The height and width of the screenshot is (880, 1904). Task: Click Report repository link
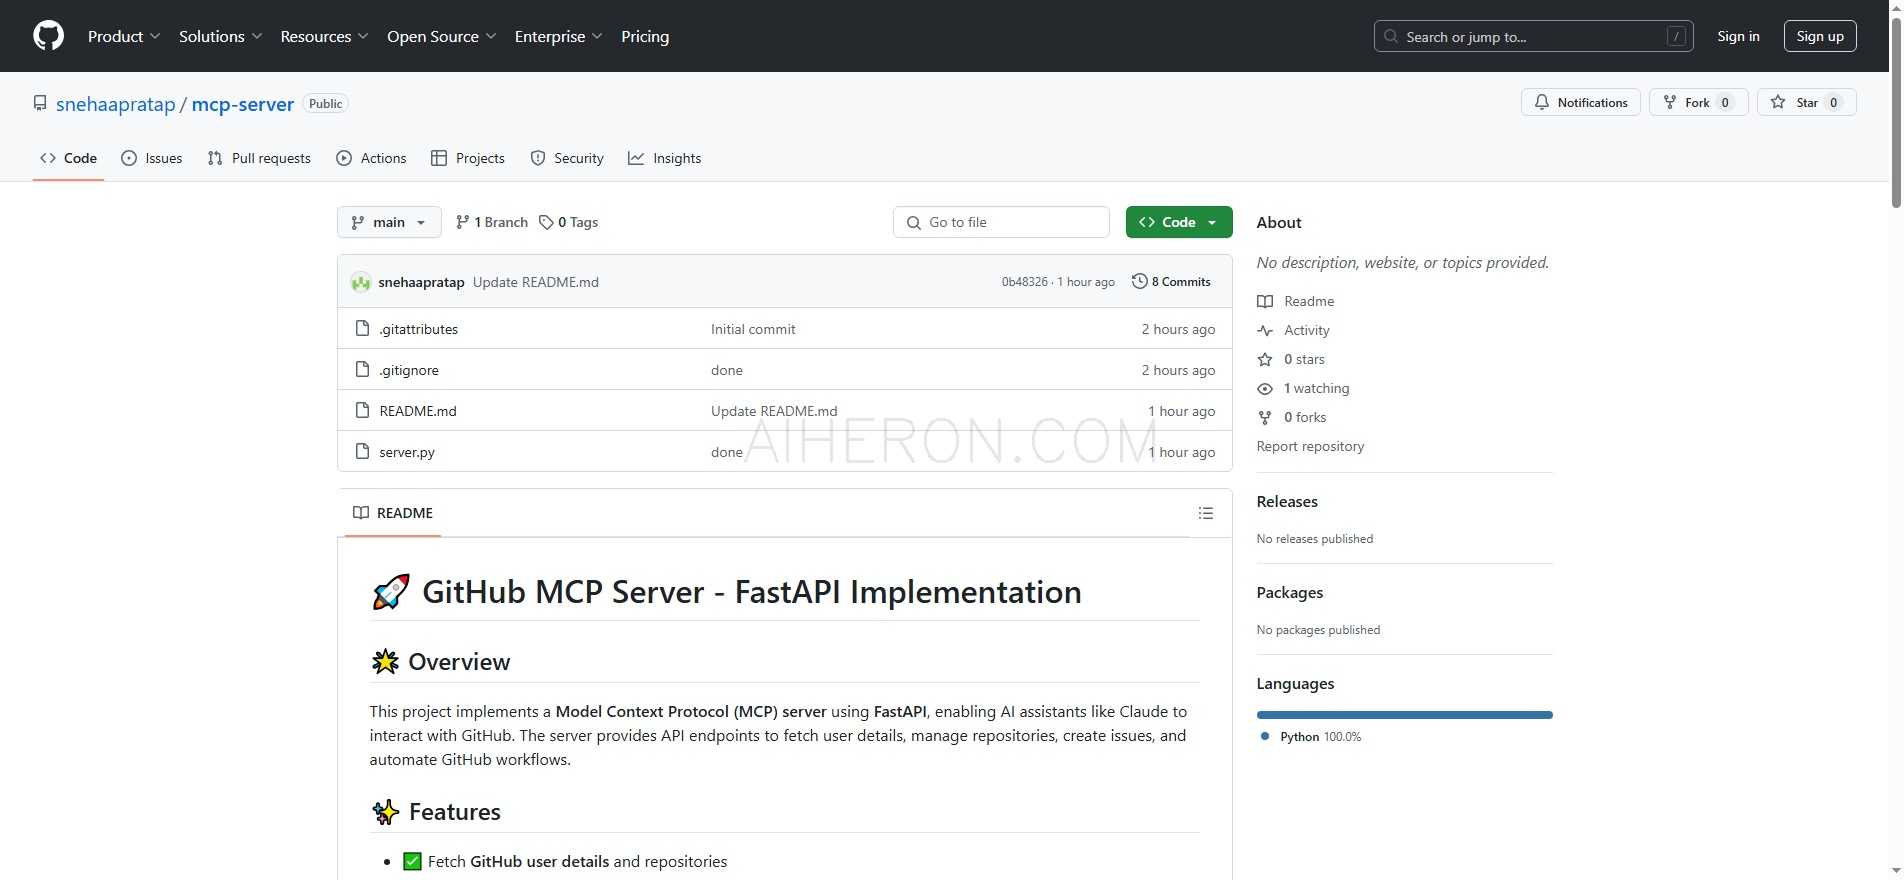[1310, 446]
